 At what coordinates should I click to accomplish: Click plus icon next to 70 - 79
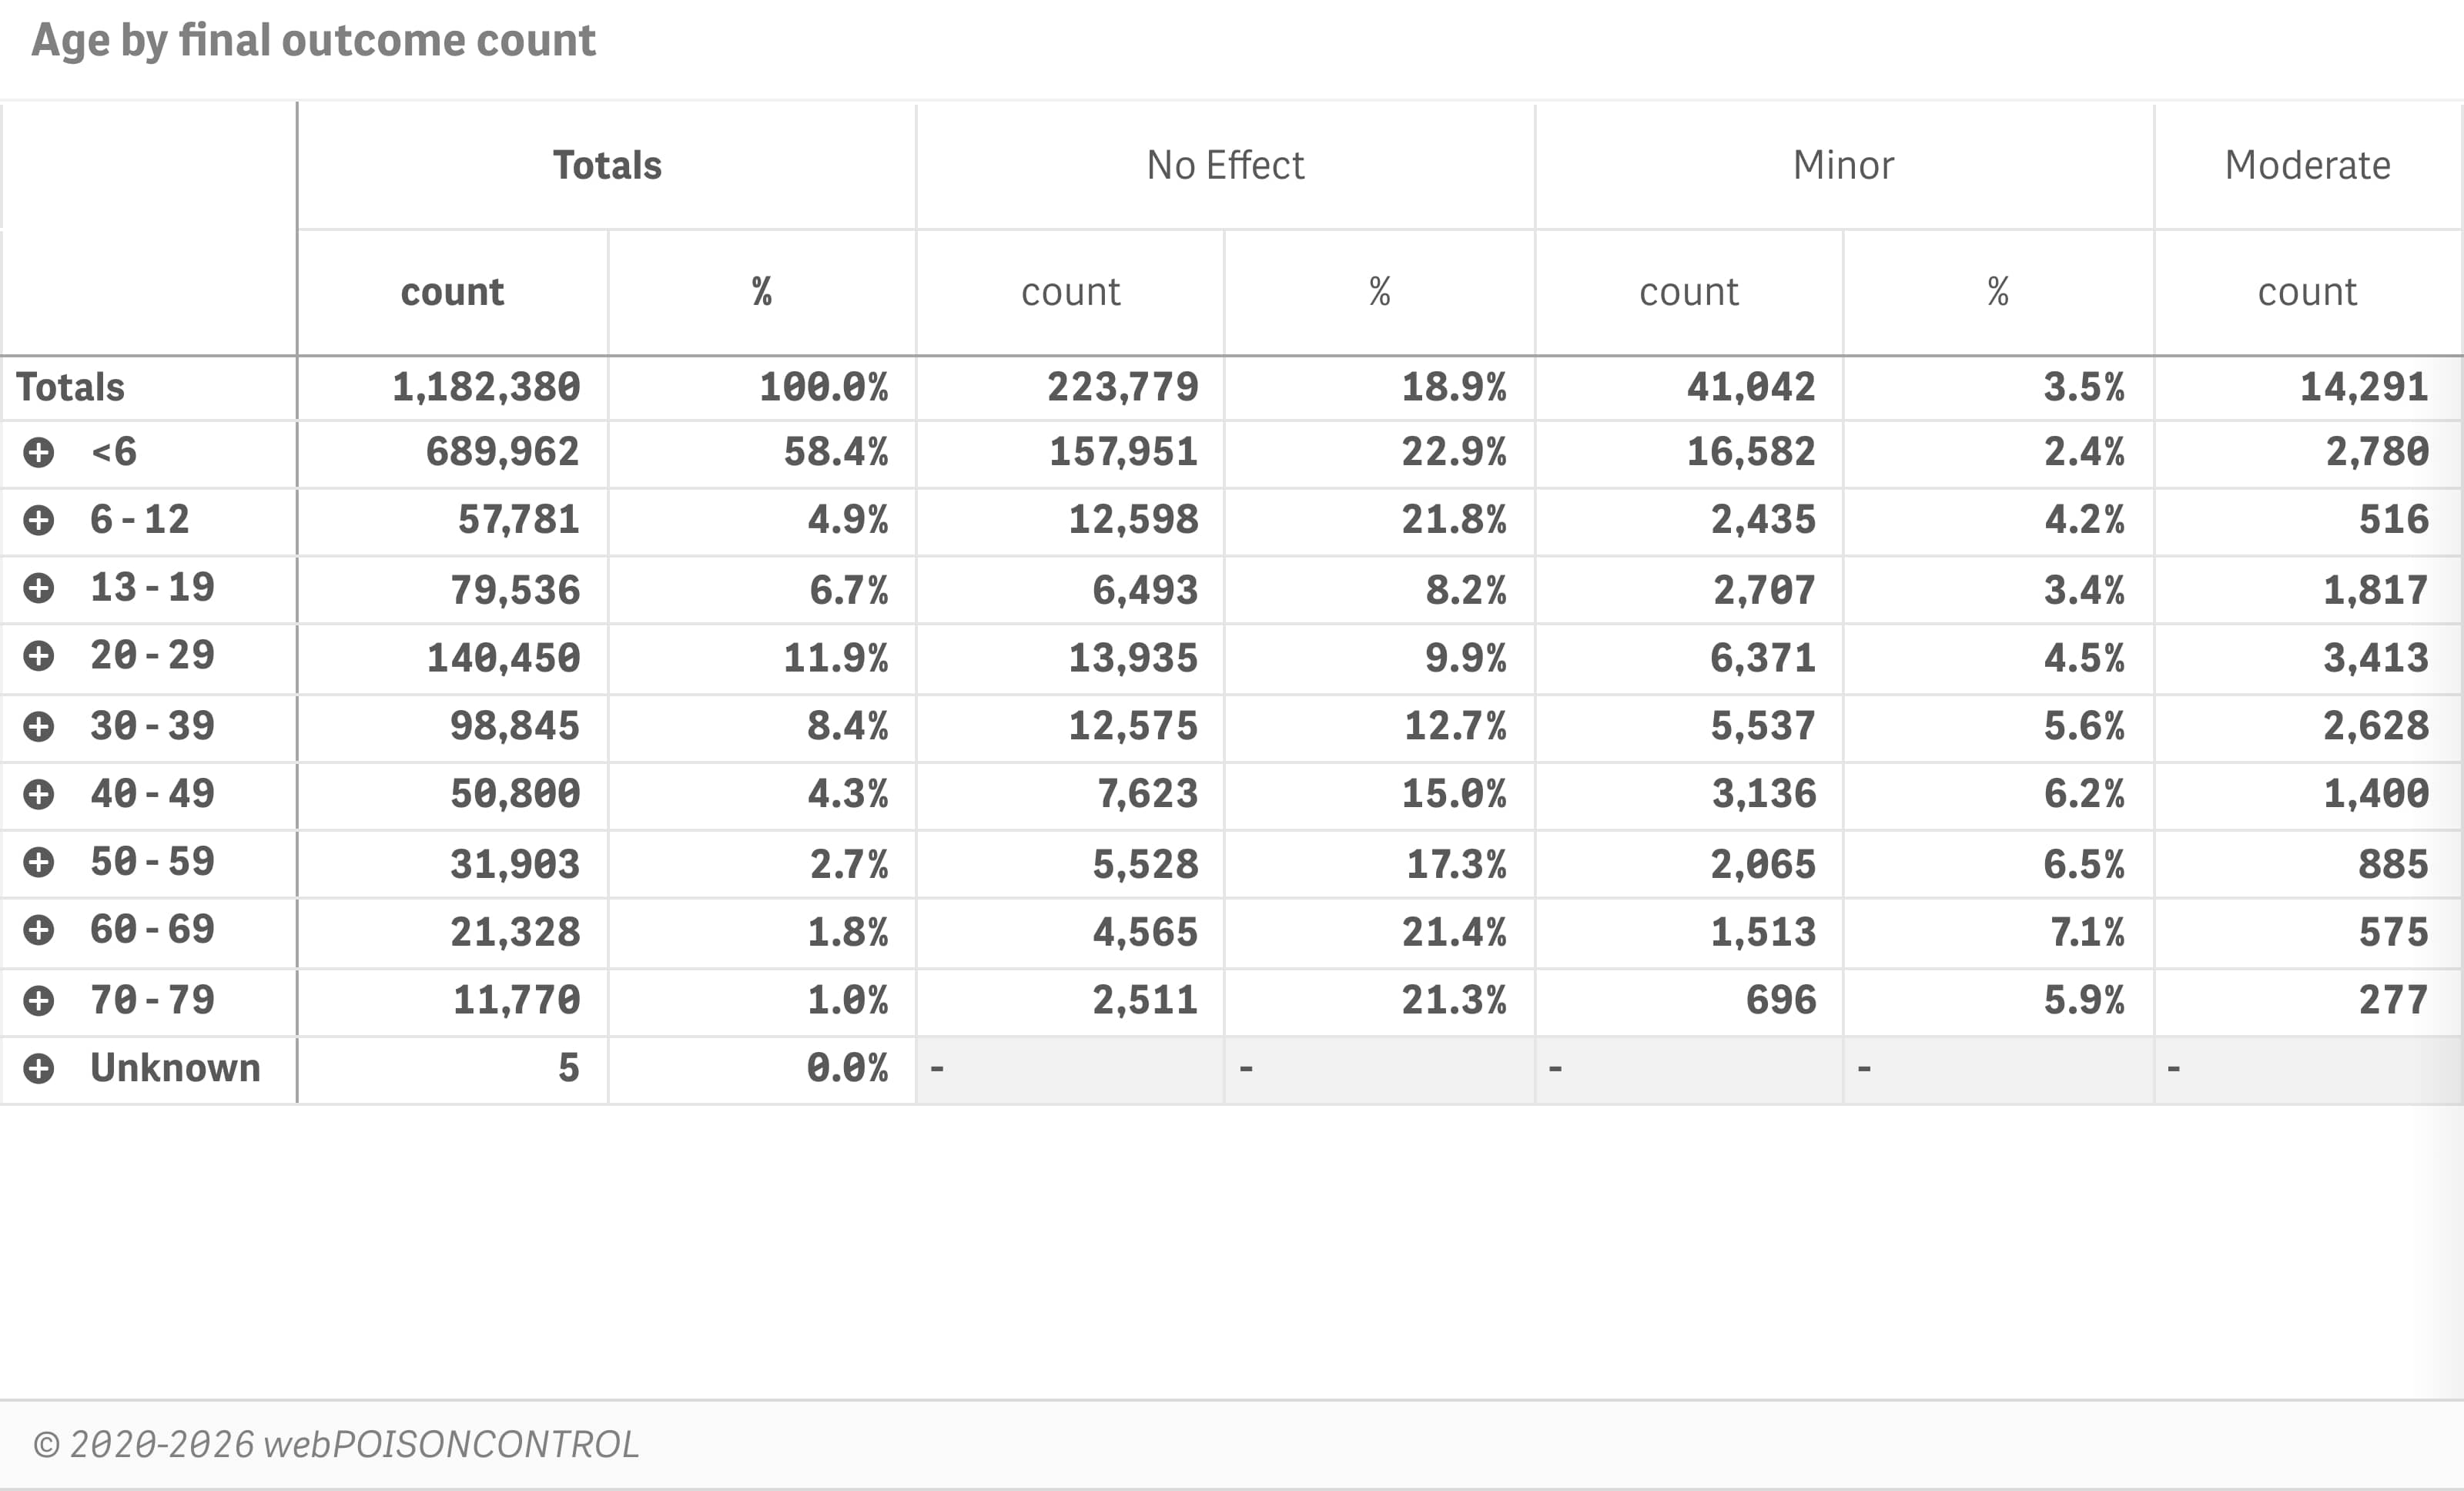coord(39,1000)
